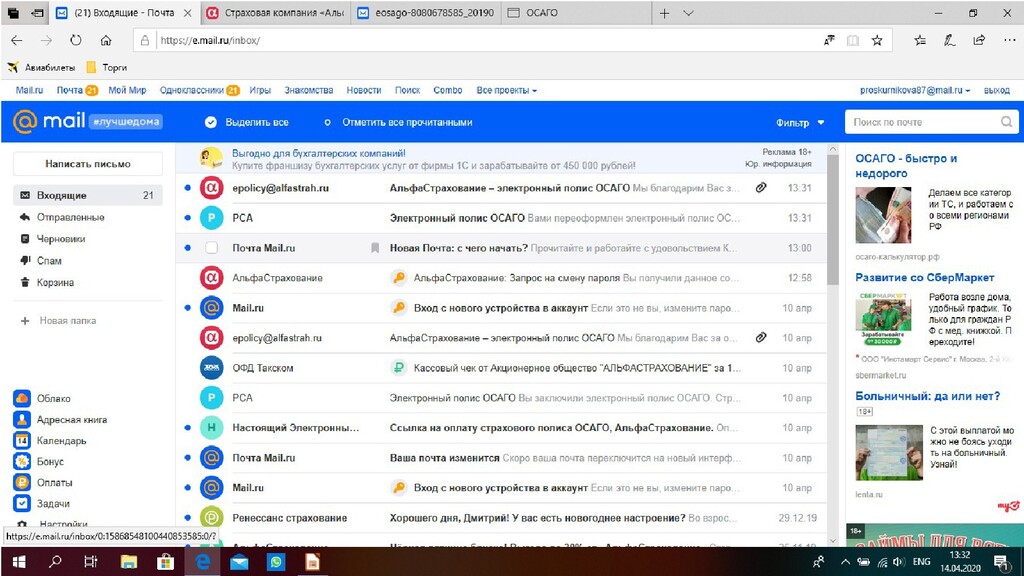
Task: Open Входящие folder
Action: click(x=88, y=195)
